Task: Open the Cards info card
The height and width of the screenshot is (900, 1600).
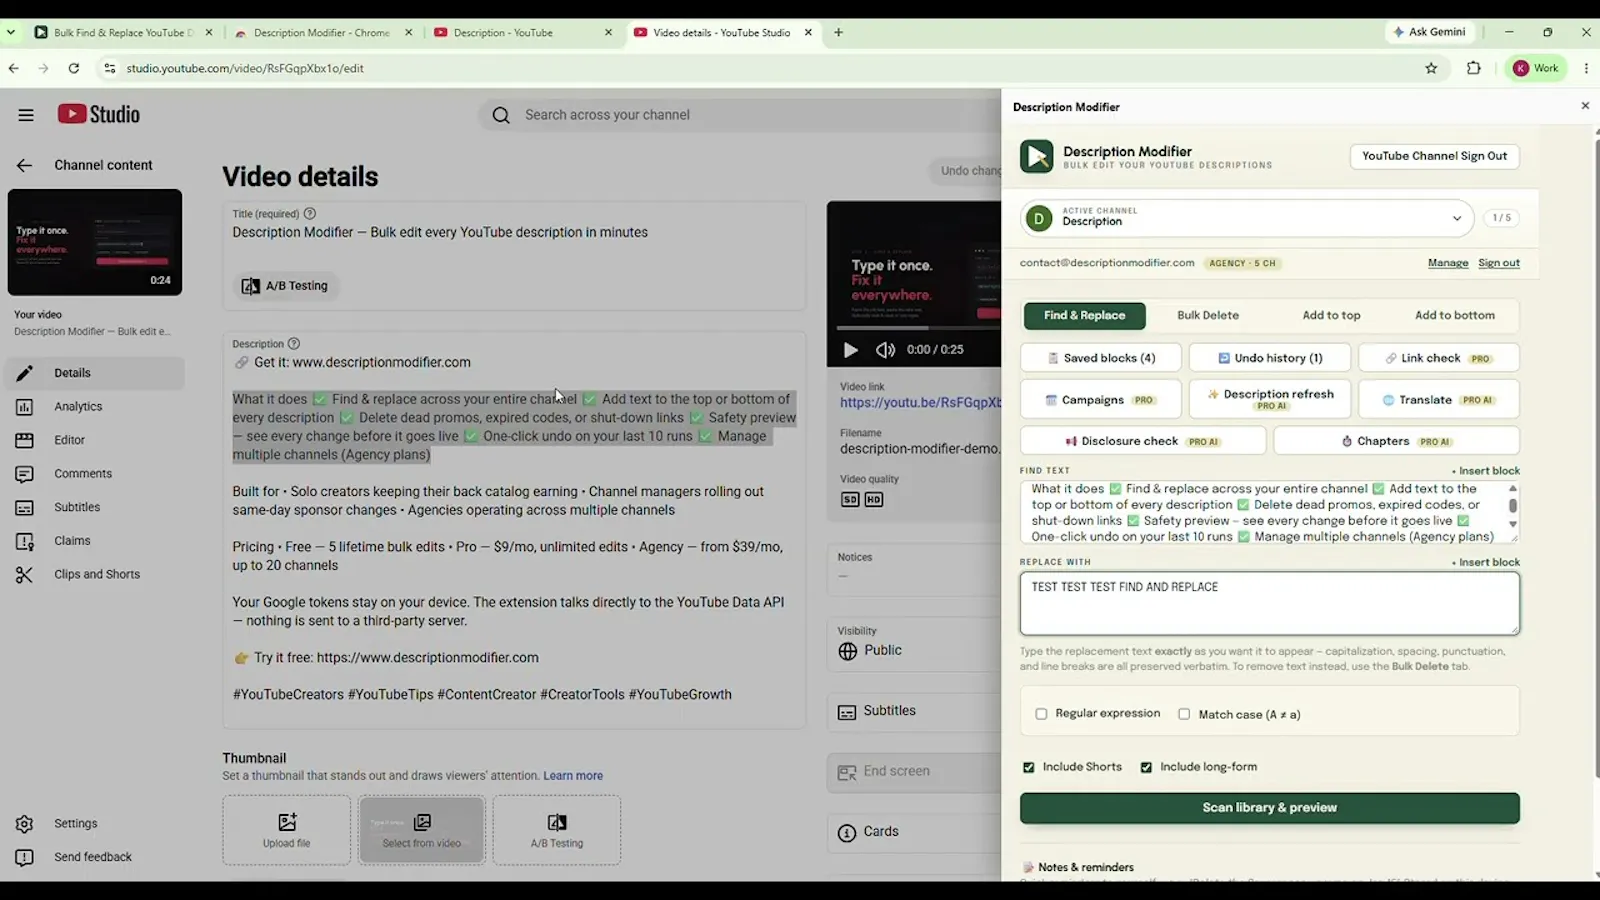Action: pos(914,832)
